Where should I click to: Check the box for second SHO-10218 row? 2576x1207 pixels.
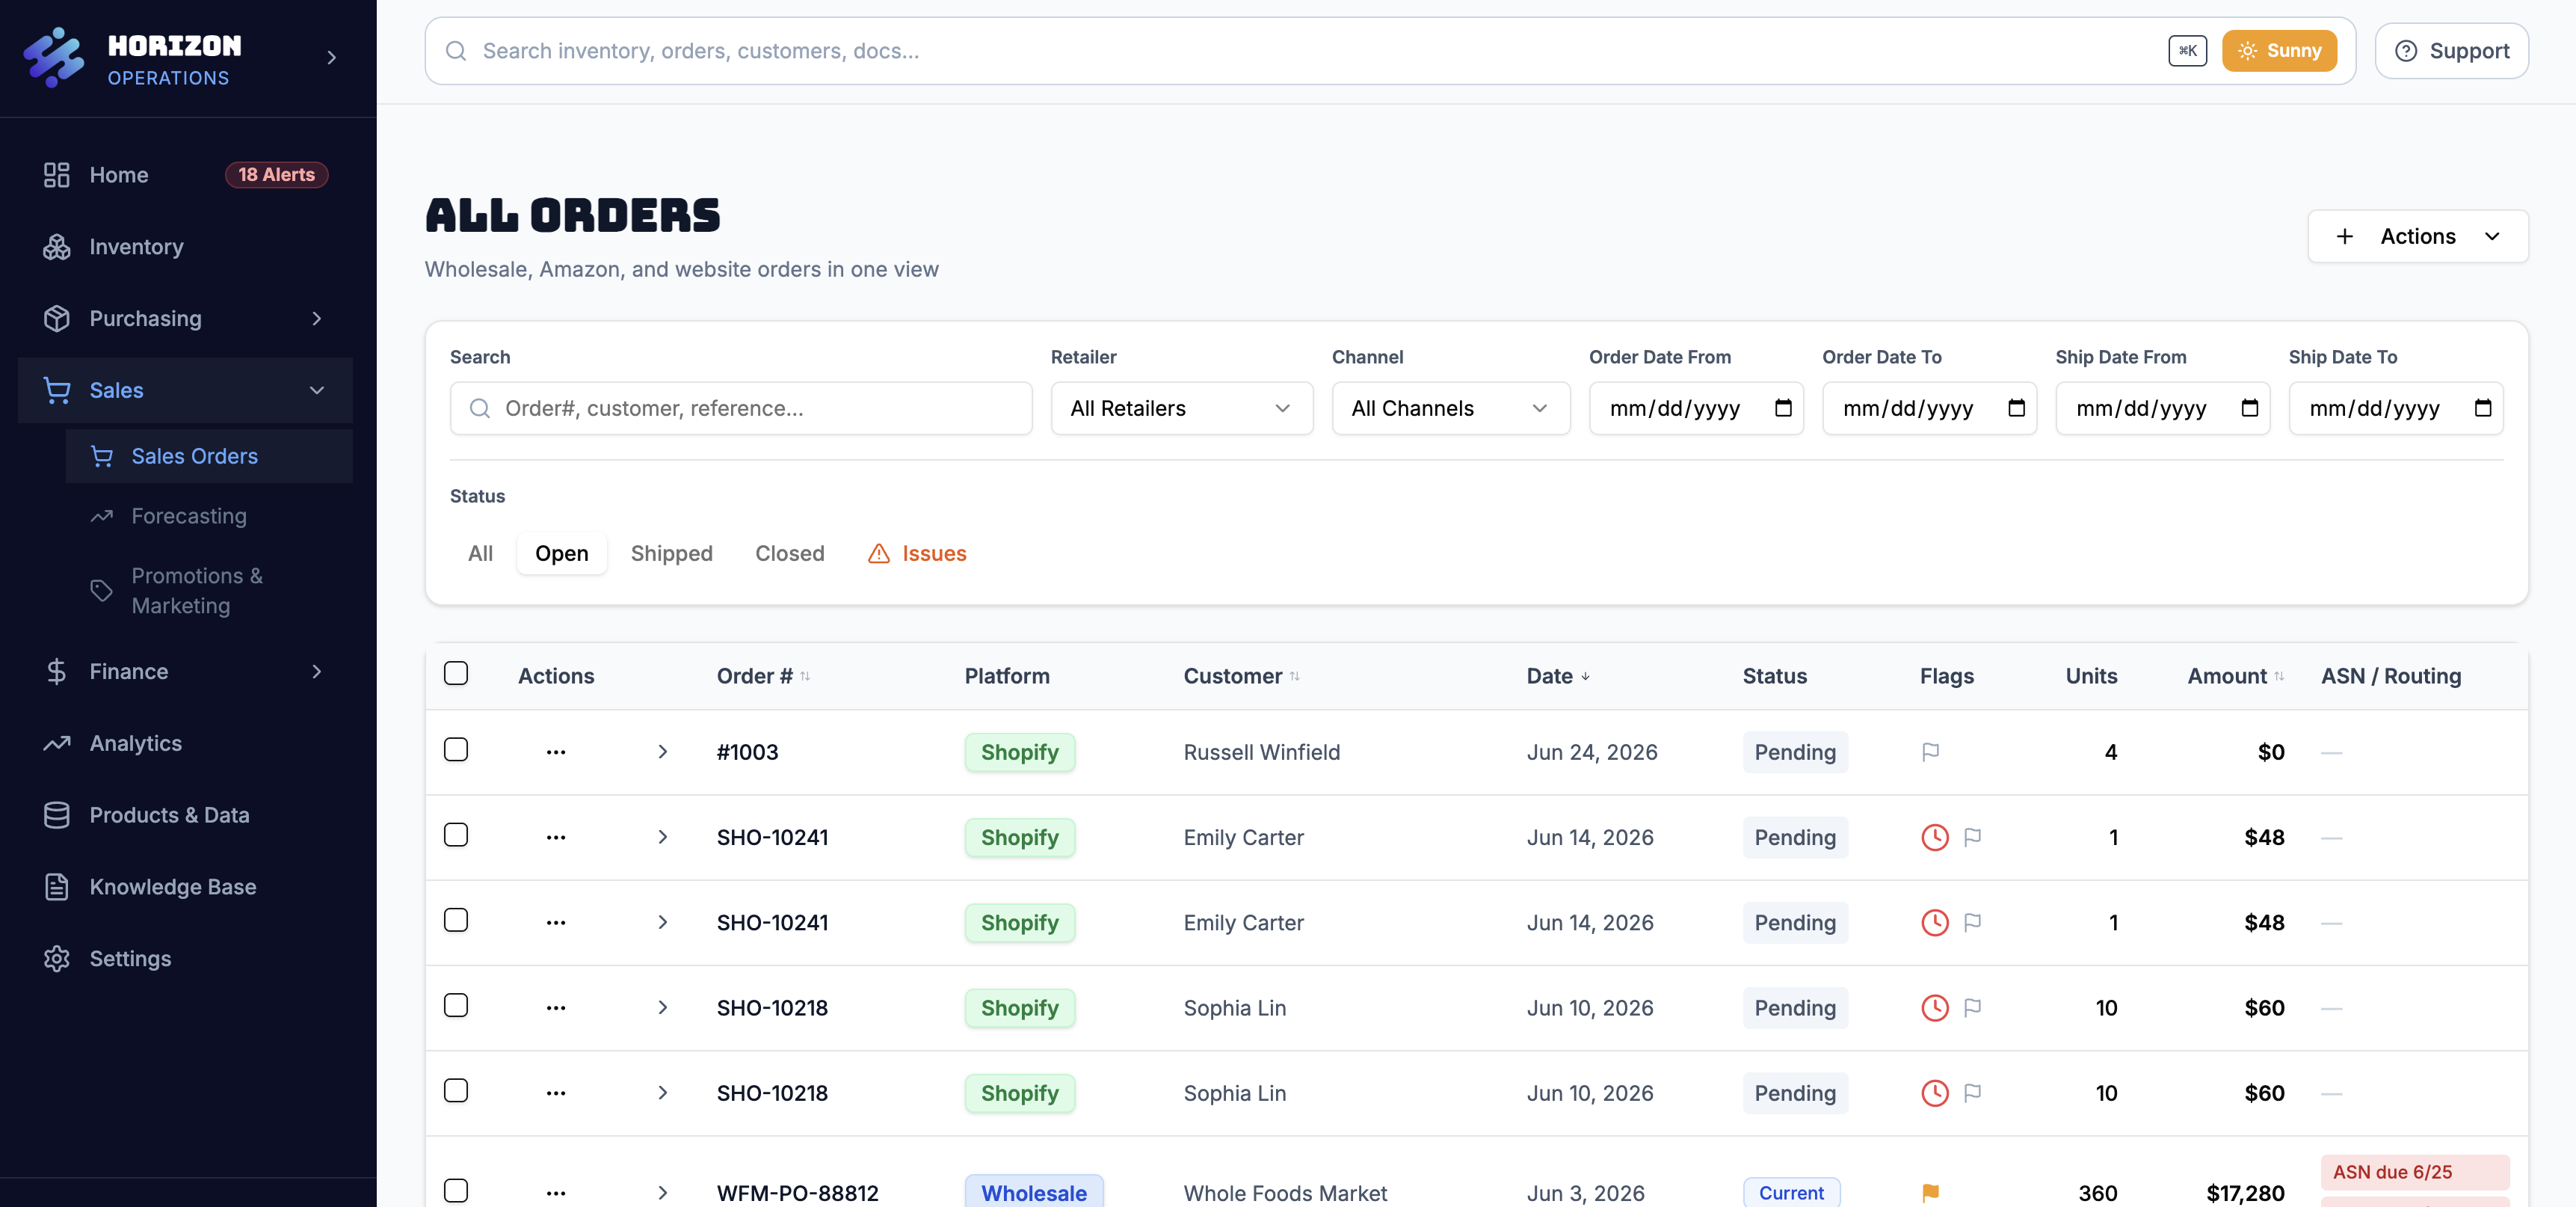point(456,1090)
